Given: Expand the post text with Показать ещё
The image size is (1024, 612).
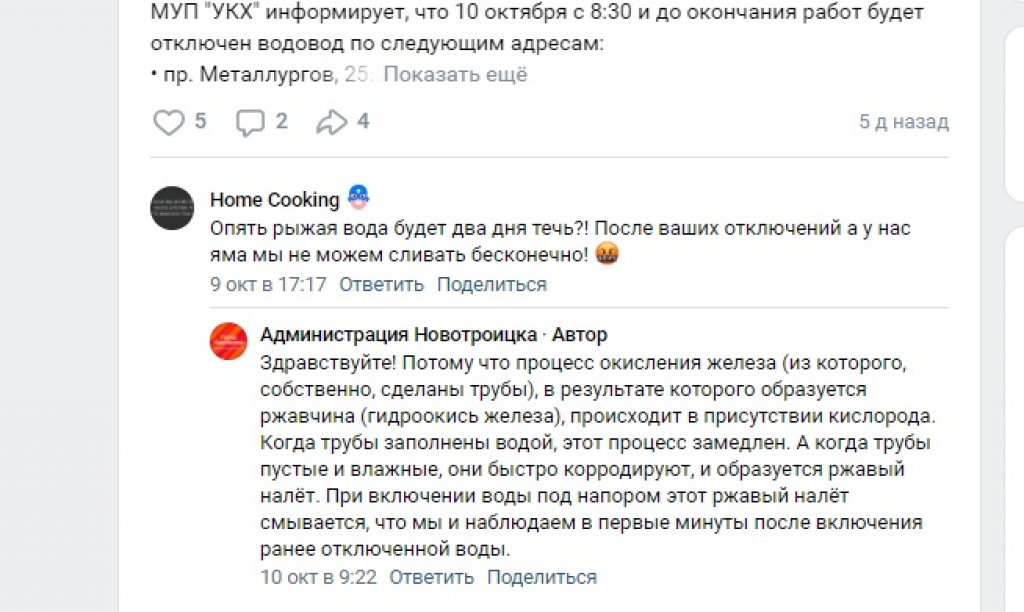Looking at the screenshot, I should pyautogui.click(x=456, y=75).
